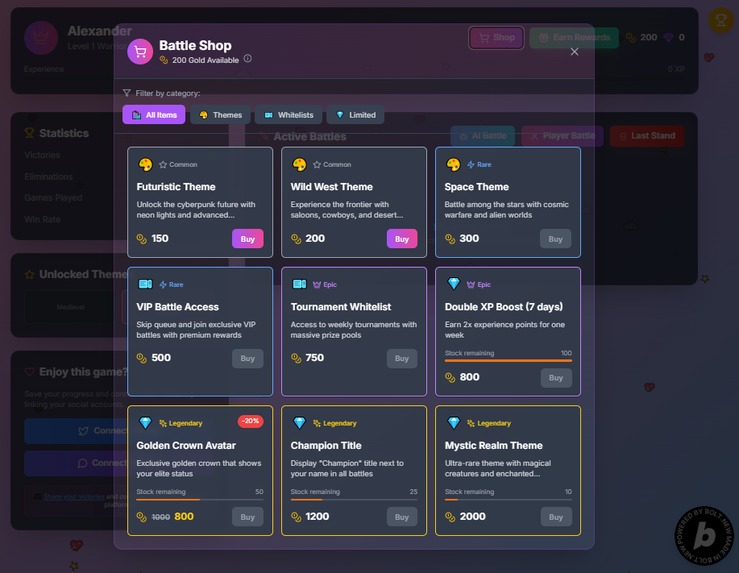Click the 200 Gold Available text
Viewport: 739px width, 573px height.
click(205, 60)
